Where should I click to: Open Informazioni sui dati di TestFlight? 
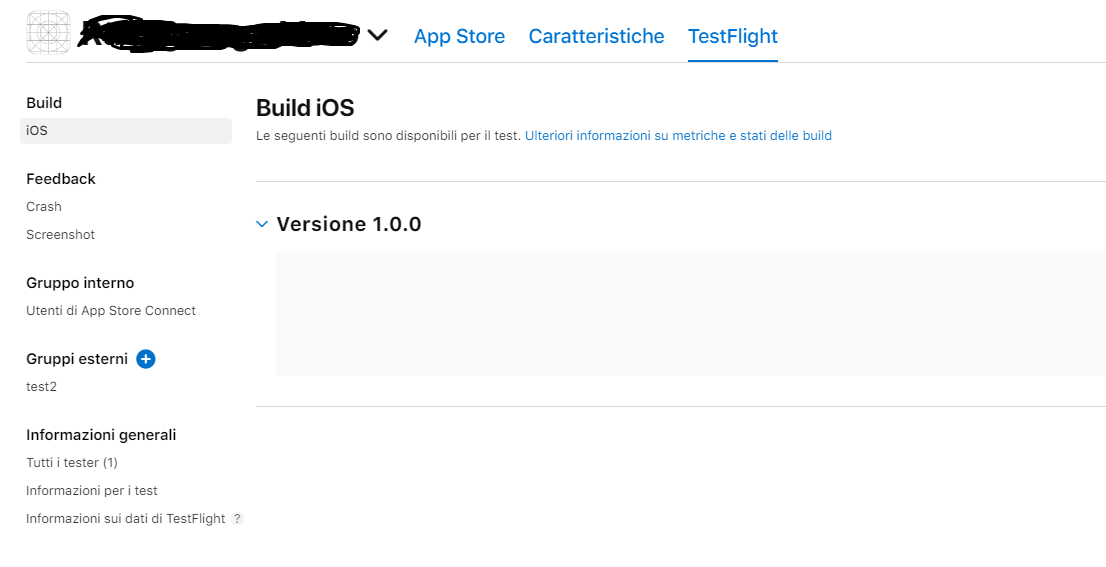(x=126, y=519)
